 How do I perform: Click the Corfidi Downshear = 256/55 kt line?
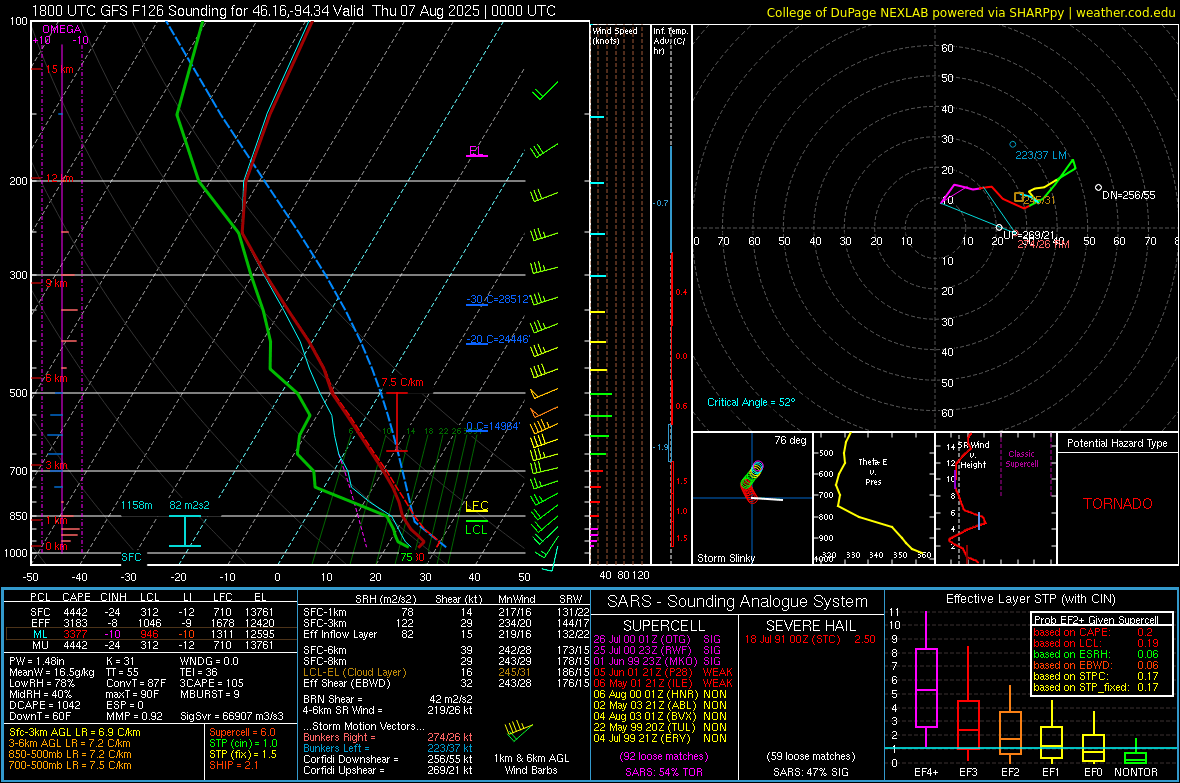click(x=388, y=759)
